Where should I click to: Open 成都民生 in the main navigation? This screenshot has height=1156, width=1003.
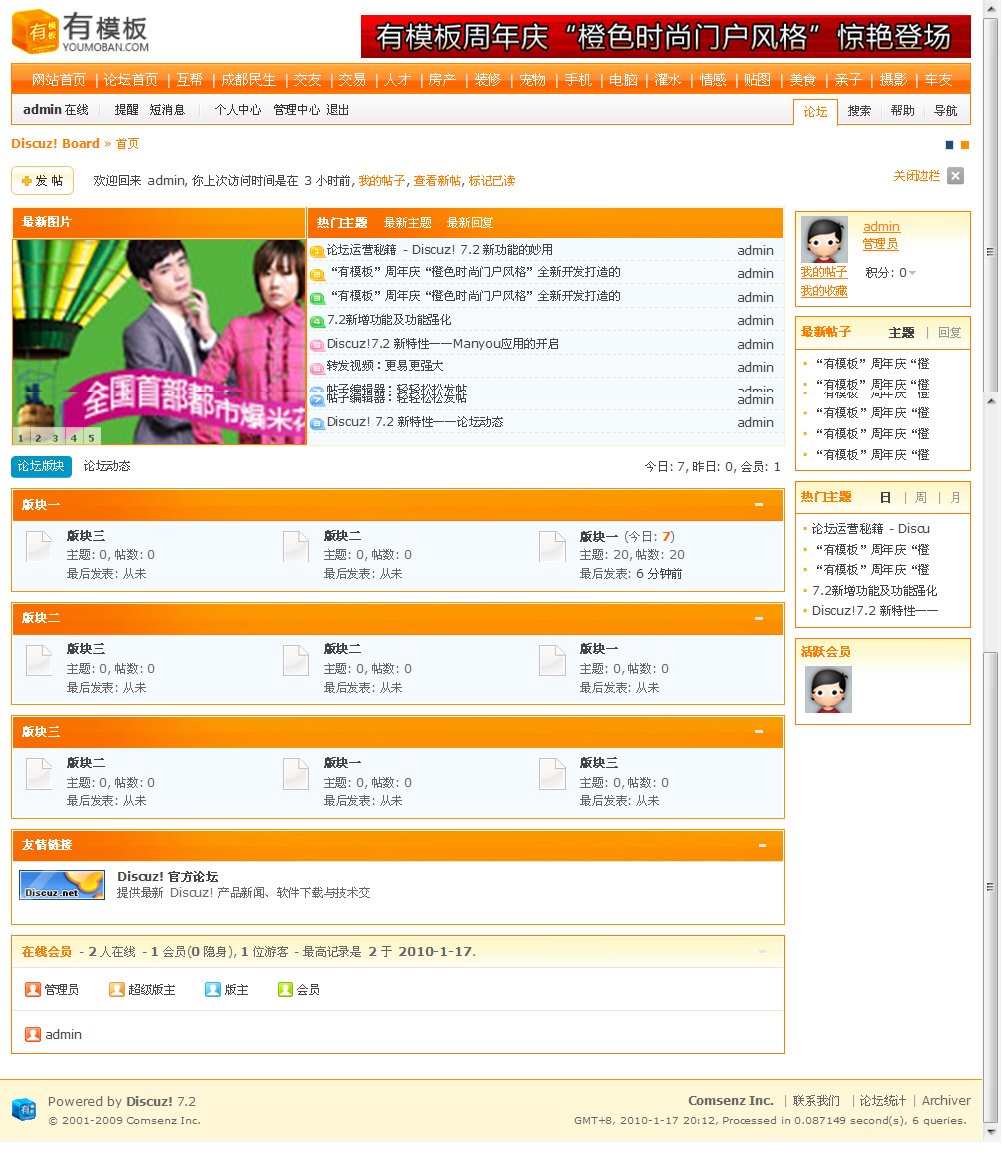pyautogui.click(x=249, y=80)
